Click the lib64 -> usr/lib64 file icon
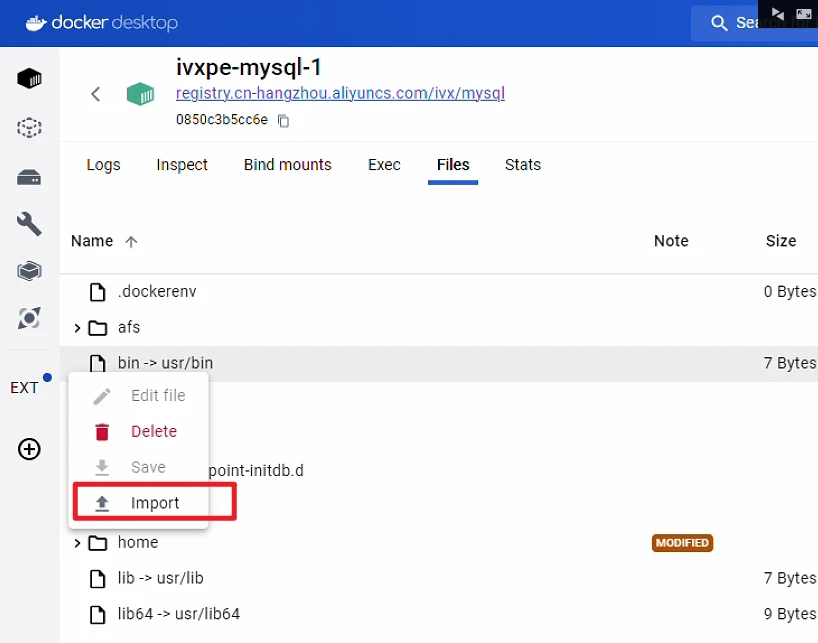Image resolution: width=818 pixels, height=643 pixels. [98, 615]
